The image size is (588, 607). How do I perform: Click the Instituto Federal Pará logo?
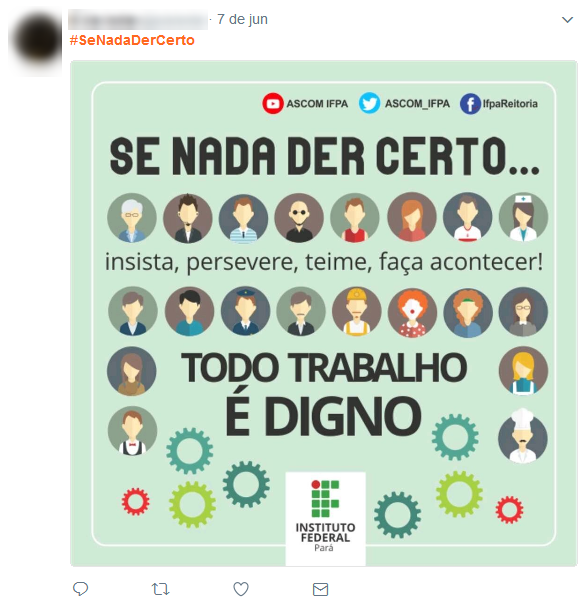pyautogui.click(x=325, y=518)
